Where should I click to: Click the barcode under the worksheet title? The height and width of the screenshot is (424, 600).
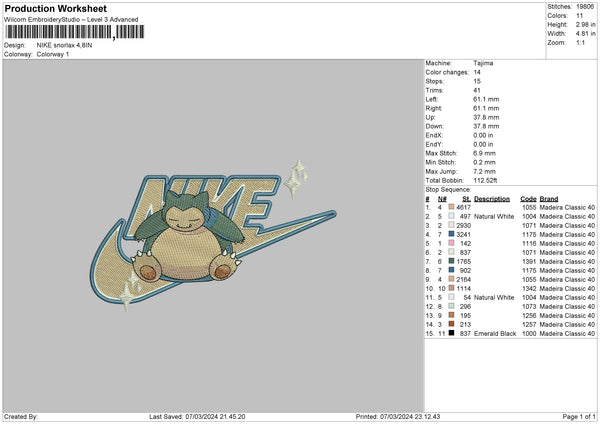(75, 32)
